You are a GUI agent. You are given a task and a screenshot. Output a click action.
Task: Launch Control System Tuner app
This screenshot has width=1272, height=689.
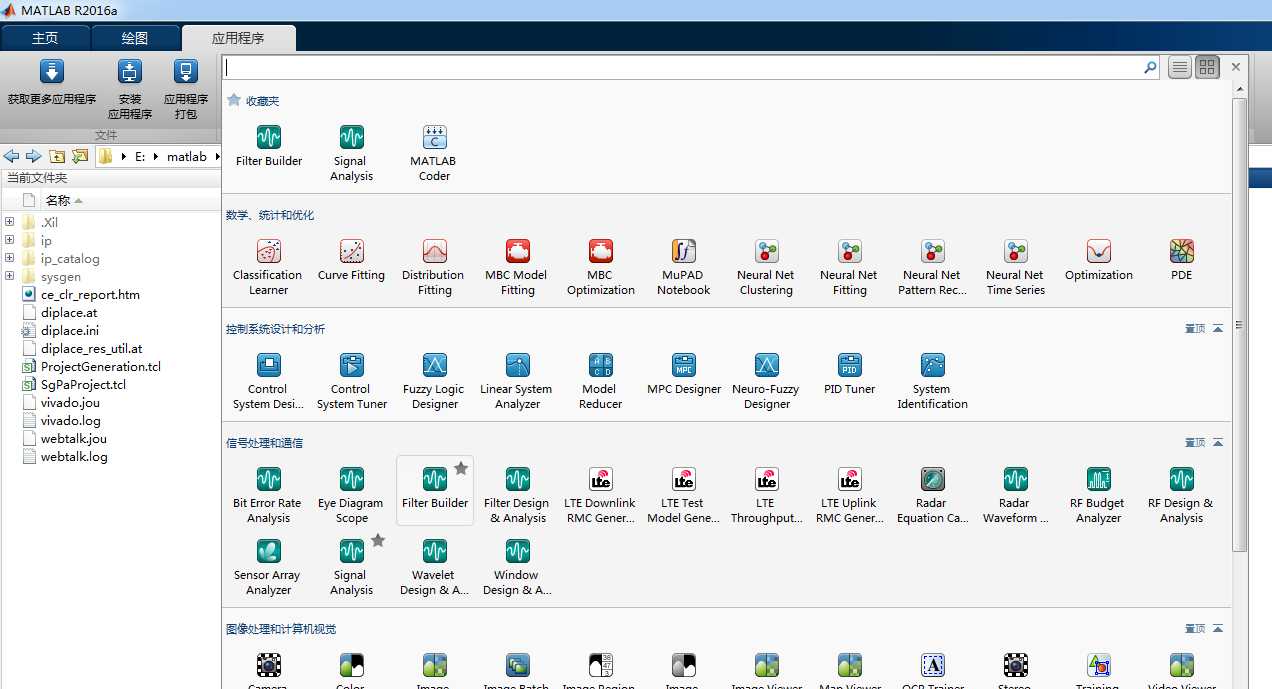(352, 381)
